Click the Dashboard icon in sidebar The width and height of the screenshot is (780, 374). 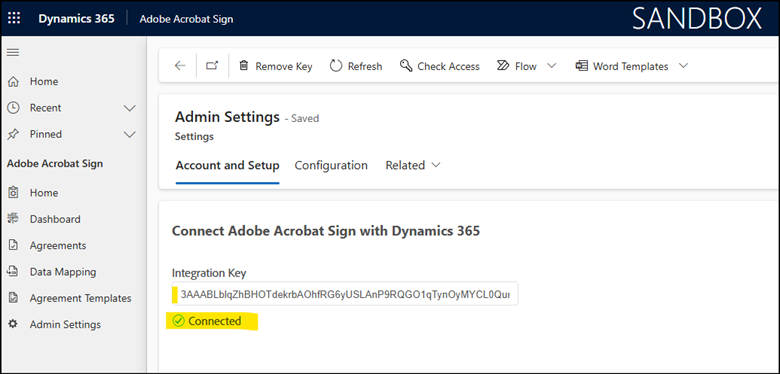click(x=14, y=219)
